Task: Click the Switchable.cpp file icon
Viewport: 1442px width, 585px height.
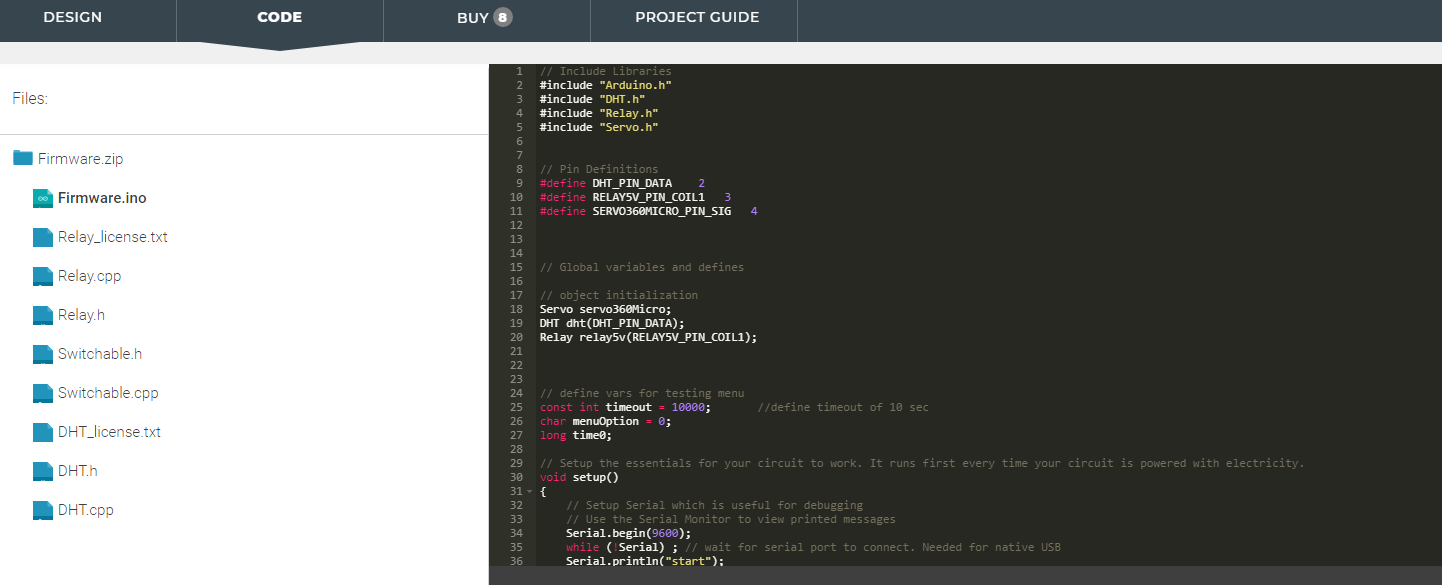Action: pos(42,393)
